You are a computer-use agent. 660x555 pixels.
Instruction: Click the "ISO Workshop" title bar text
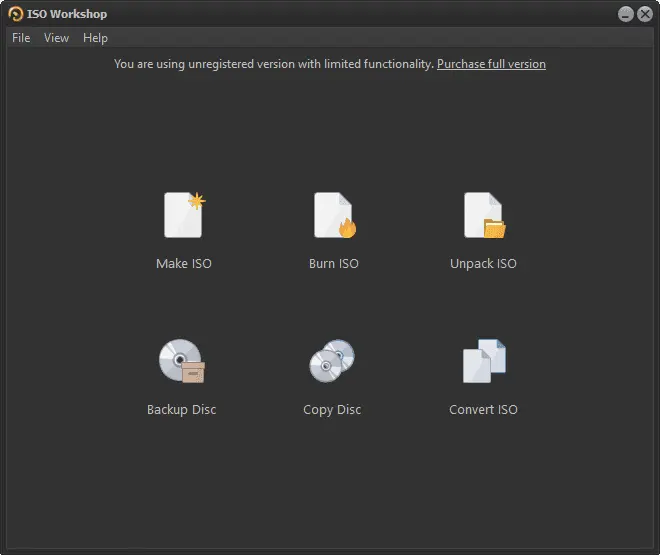[67, 14]
